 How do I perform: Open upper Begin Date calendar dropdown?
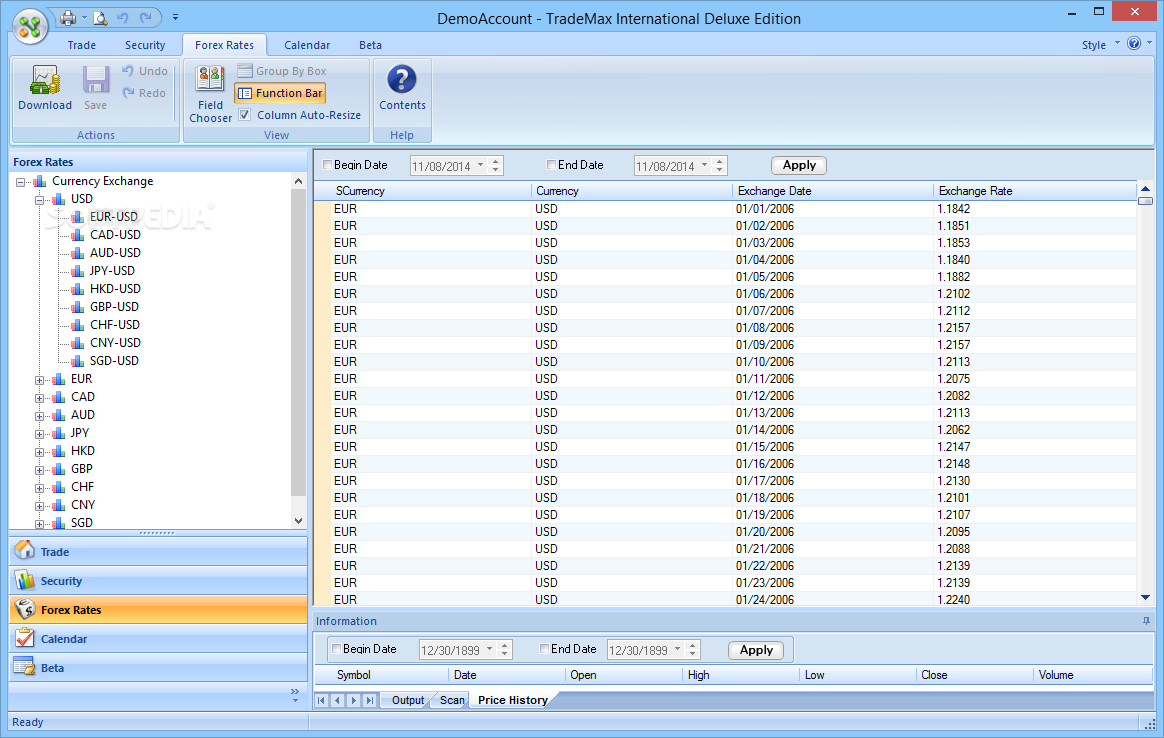click(480, 166)
